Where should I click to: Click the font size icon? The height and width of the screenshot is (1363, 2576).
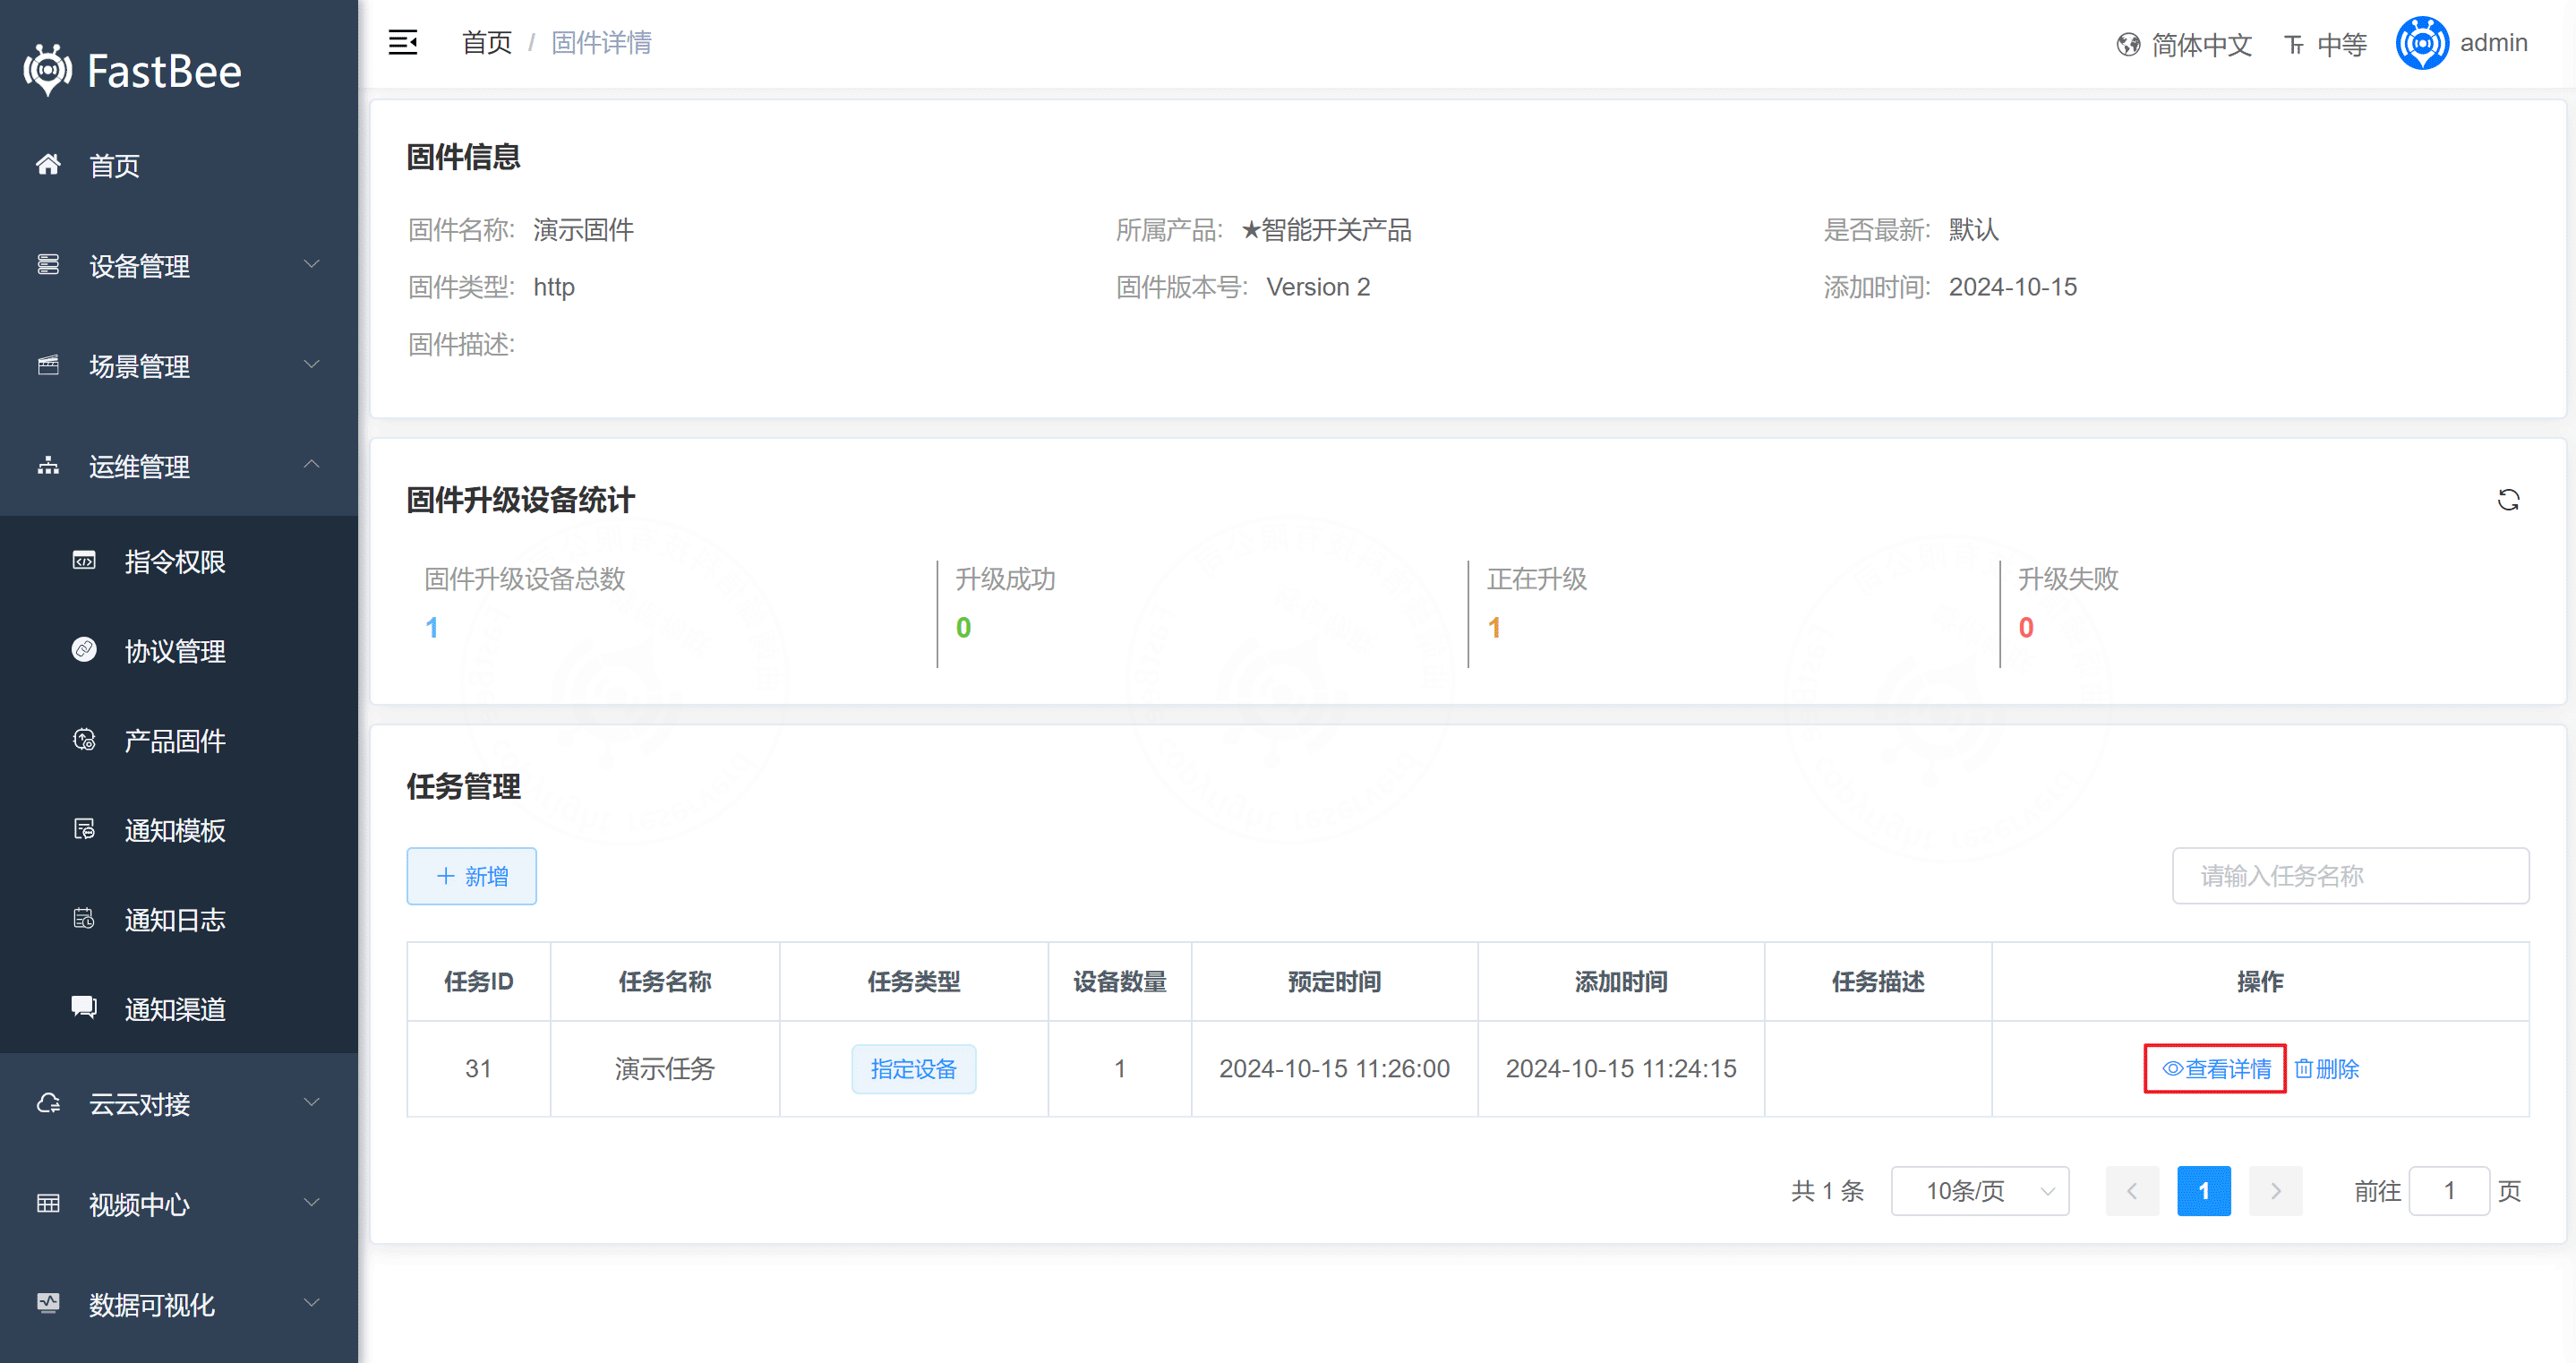point(2294,45)
